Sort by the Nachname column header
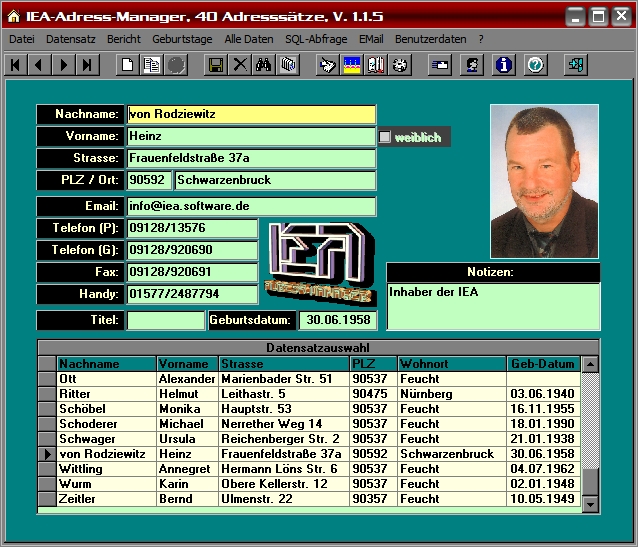 tap(106, 364)
